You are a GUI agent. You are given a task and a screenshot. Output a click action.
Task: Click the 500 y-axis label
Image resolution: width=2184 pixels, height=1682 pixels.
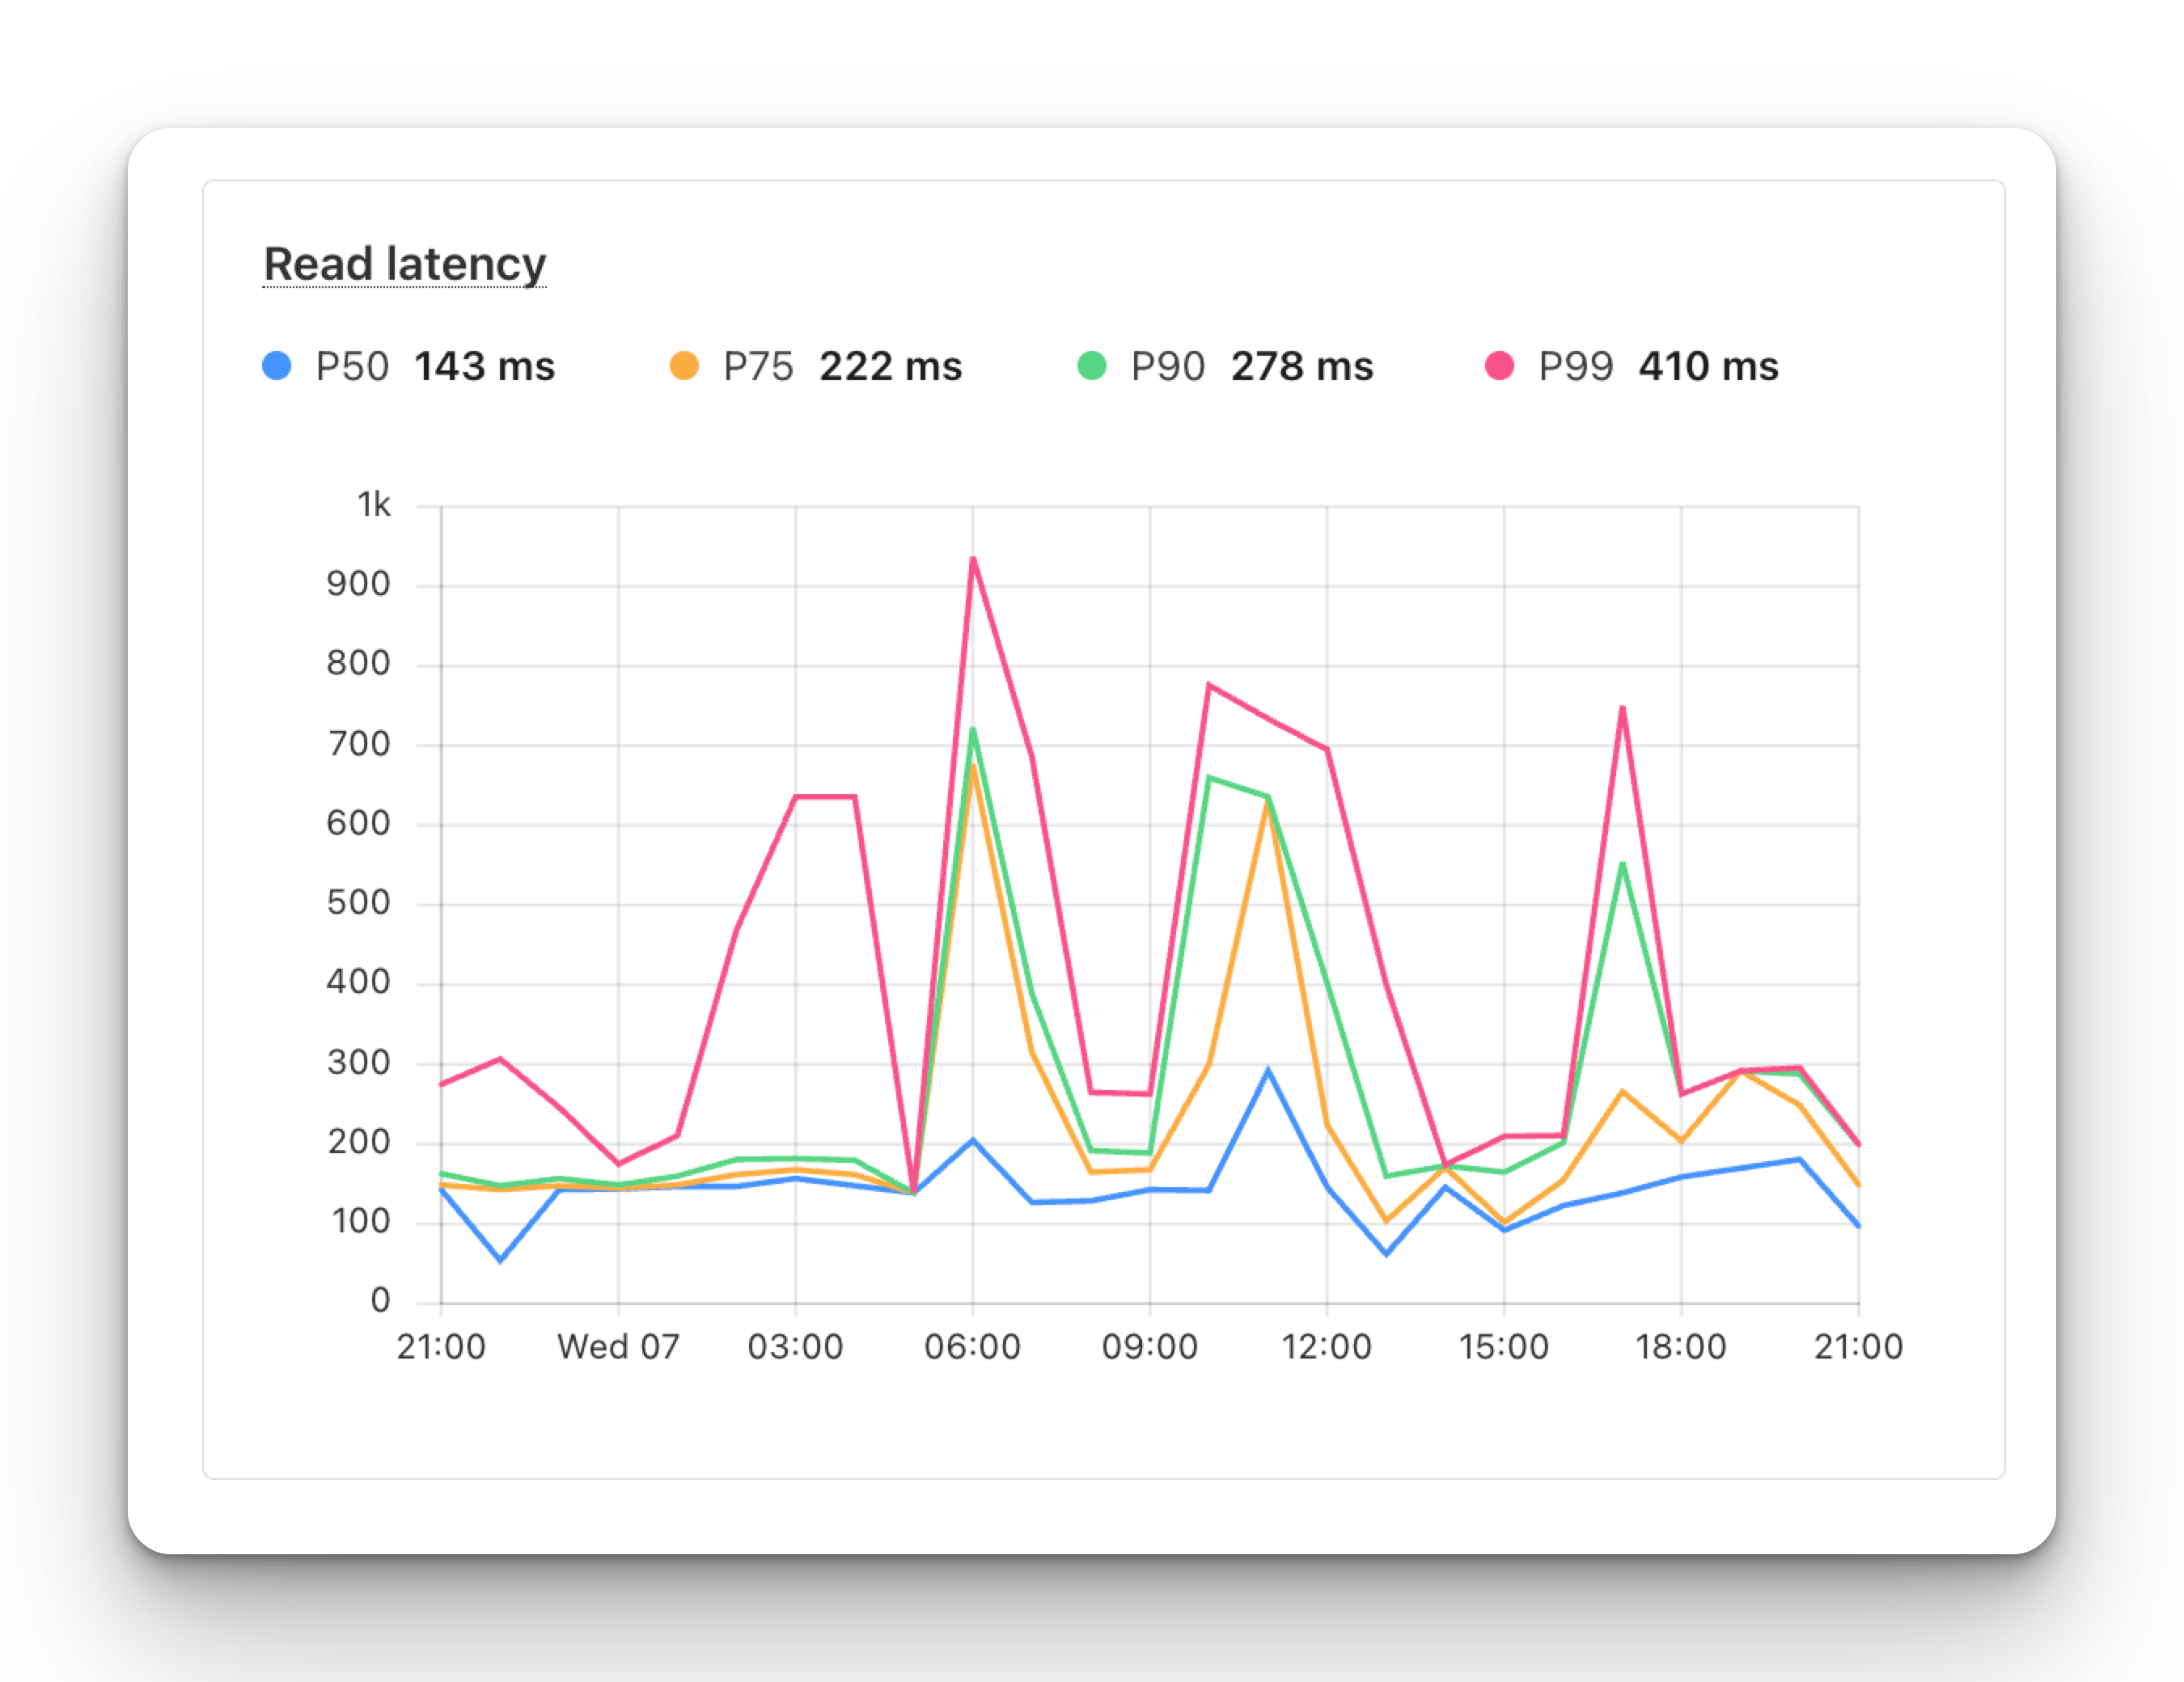coord(358,903)
